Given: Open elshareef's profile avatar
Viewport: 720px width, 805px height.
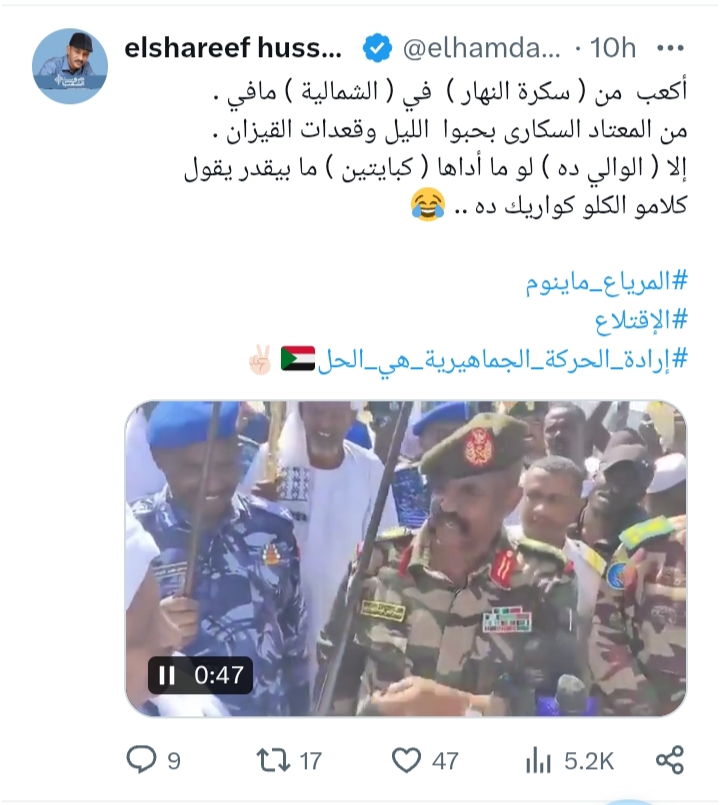Looking at the screenshot, I should (70, 66).
